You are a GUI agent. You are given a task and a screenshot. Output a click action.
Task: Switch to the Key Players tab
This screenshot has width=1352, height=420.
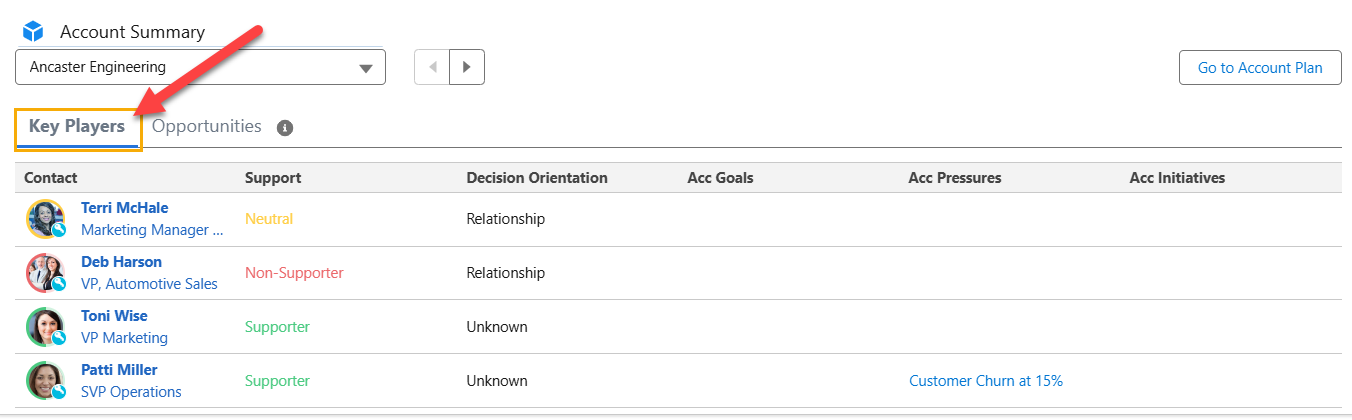[x=77, y=127]
